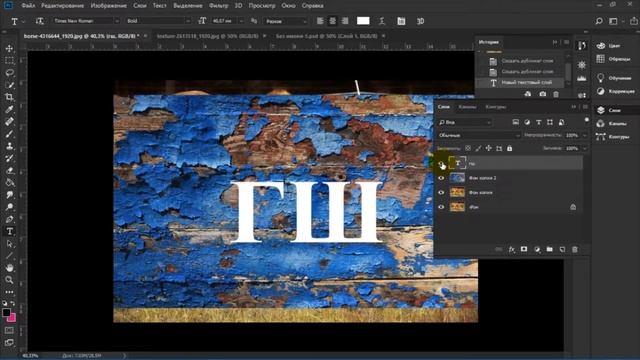Select the Clone Stamp tool
Viewport: 640px width, 360px height.
pyautogui.click(x=9, y=146)
